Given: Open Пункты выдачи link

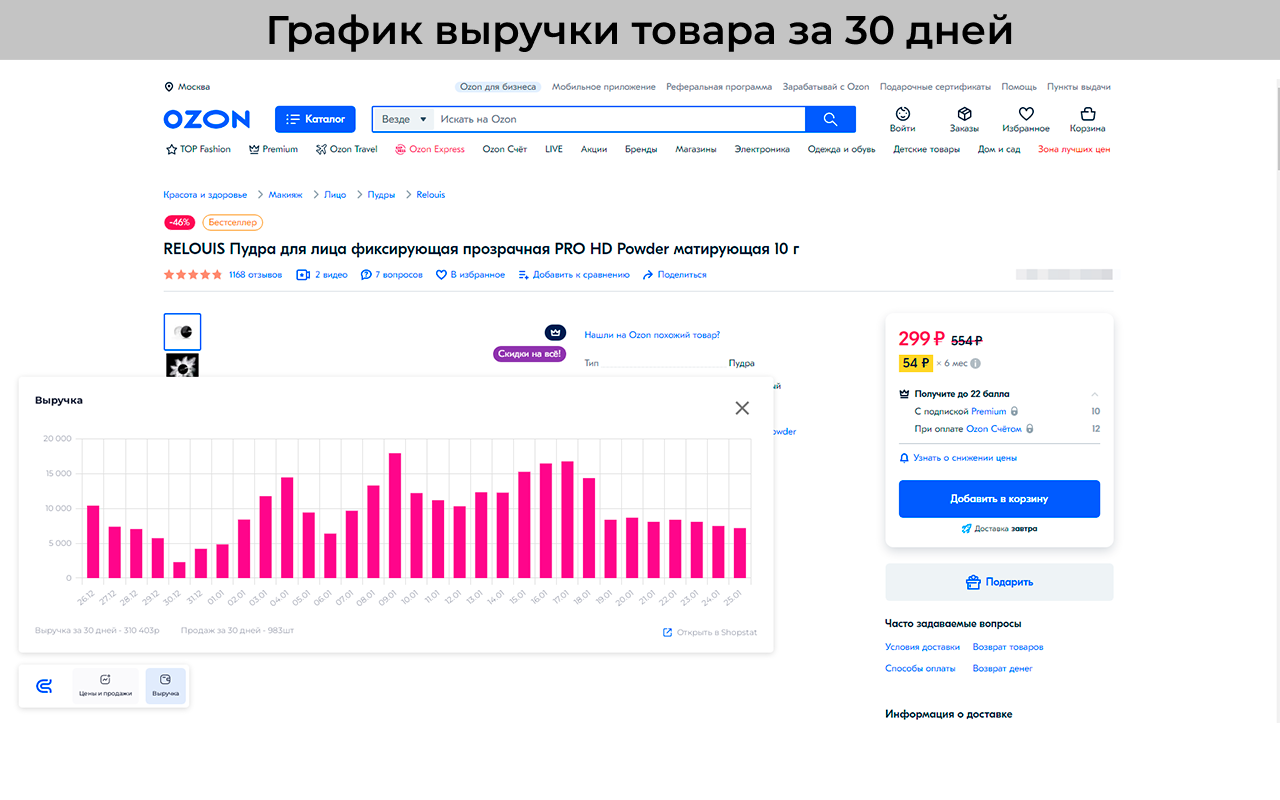Looking at the screenshot, I should (x=1079, y=87).
